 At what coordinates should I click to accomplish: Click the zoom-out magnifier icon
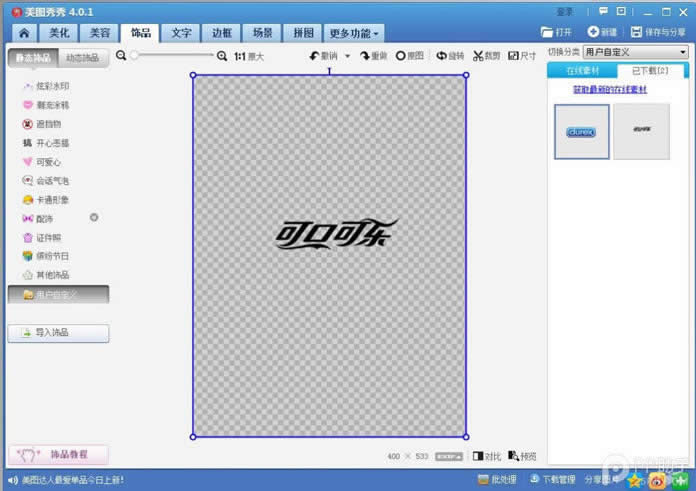click(121, 56)
